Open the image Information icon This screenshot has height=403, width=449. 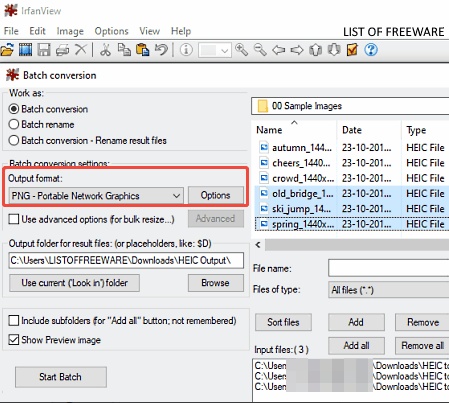(x=186, y=50)
